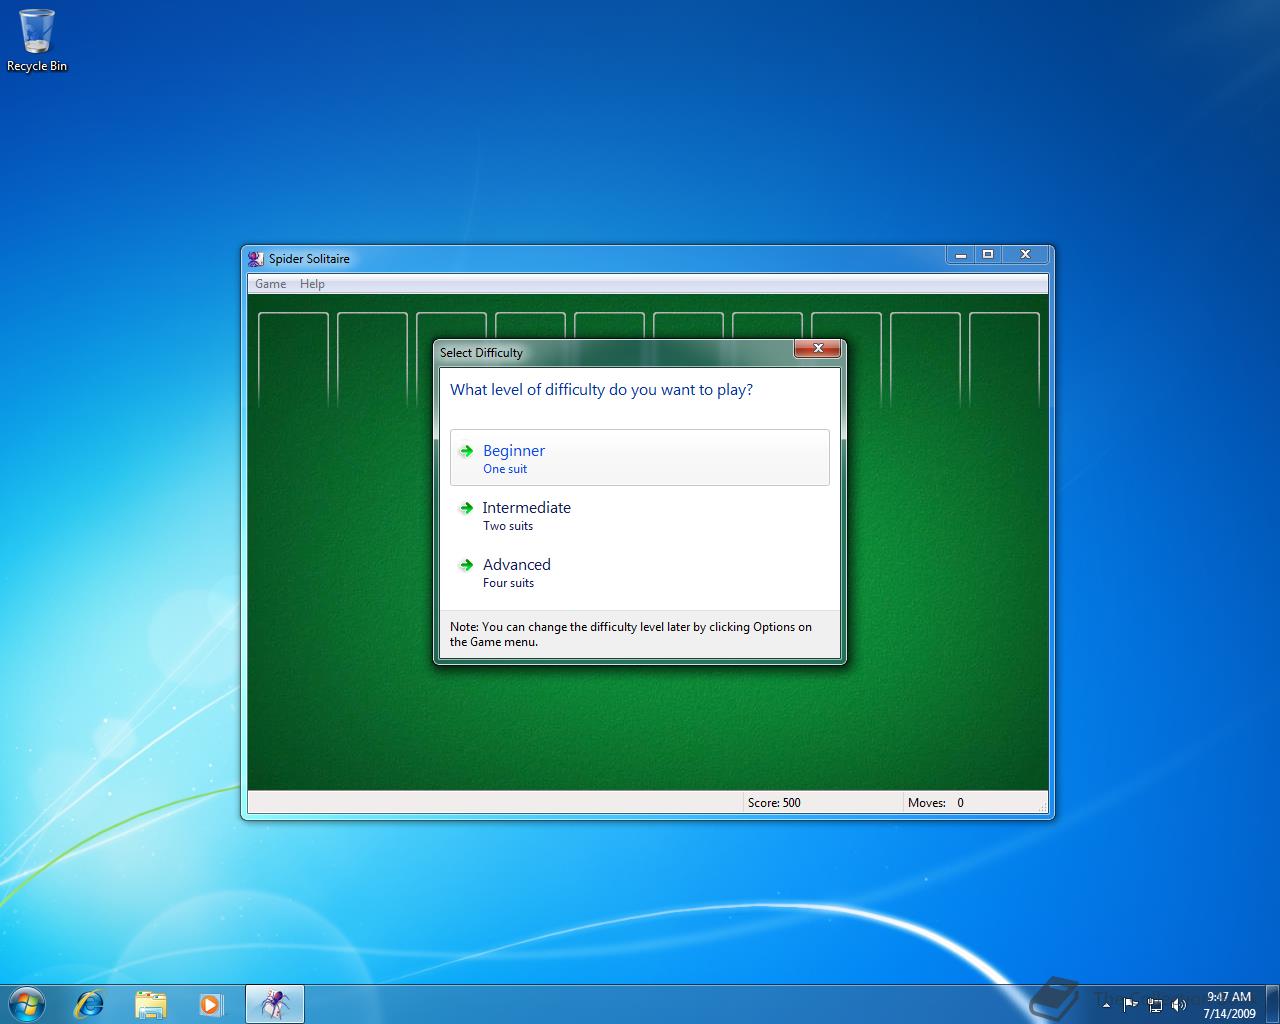This screenshot has width=1280, height=1024.
Task: Click the Spider Solitaire title bar icon
Action: coord(256,258)
